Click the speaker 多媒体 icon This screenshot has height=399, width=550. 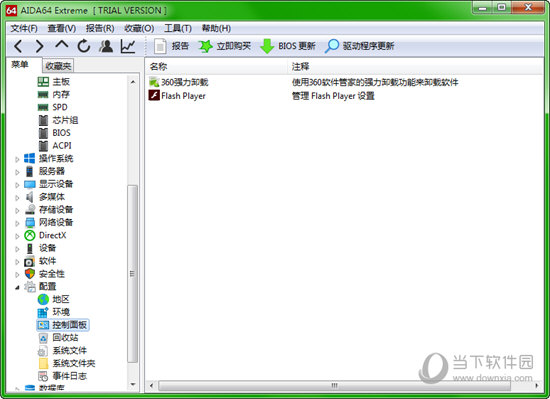point(29,197)
